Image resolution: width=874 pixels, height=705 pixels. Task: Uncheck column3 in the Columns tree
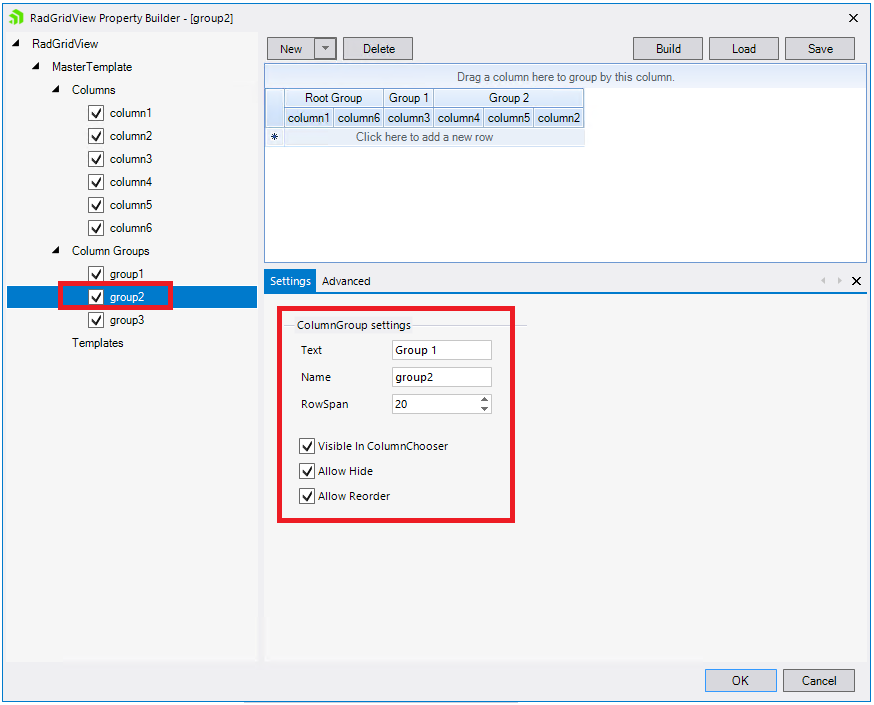[x=95, y=159]
